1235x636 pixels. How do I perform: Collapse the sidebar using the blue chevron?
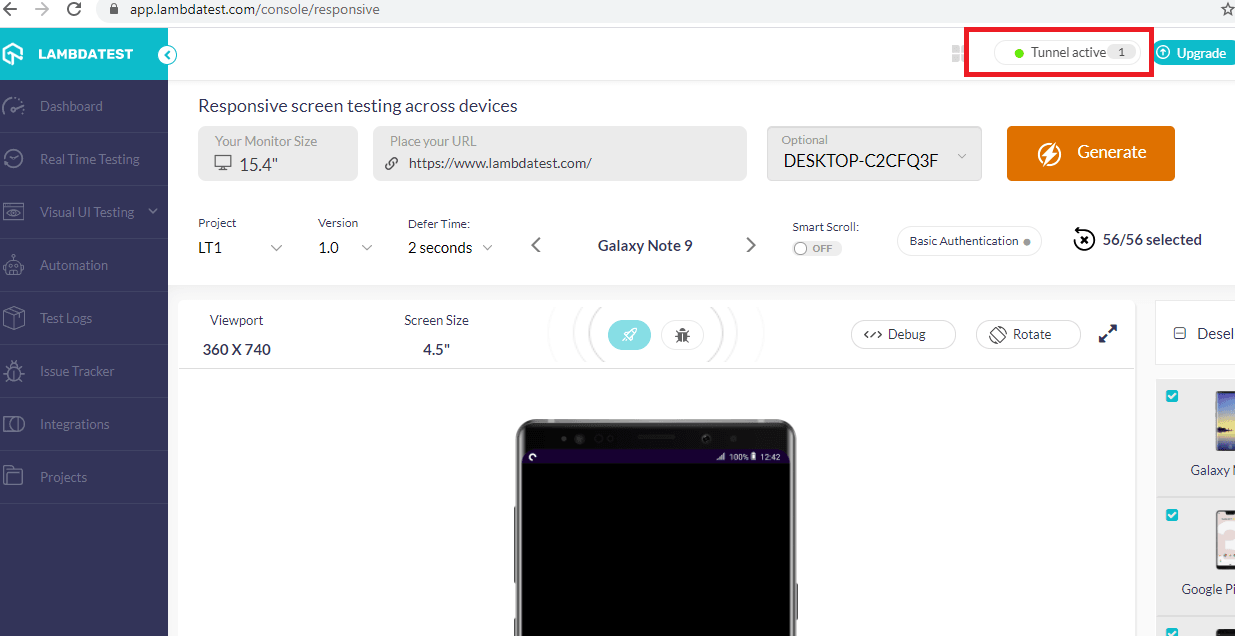point(167,55)
